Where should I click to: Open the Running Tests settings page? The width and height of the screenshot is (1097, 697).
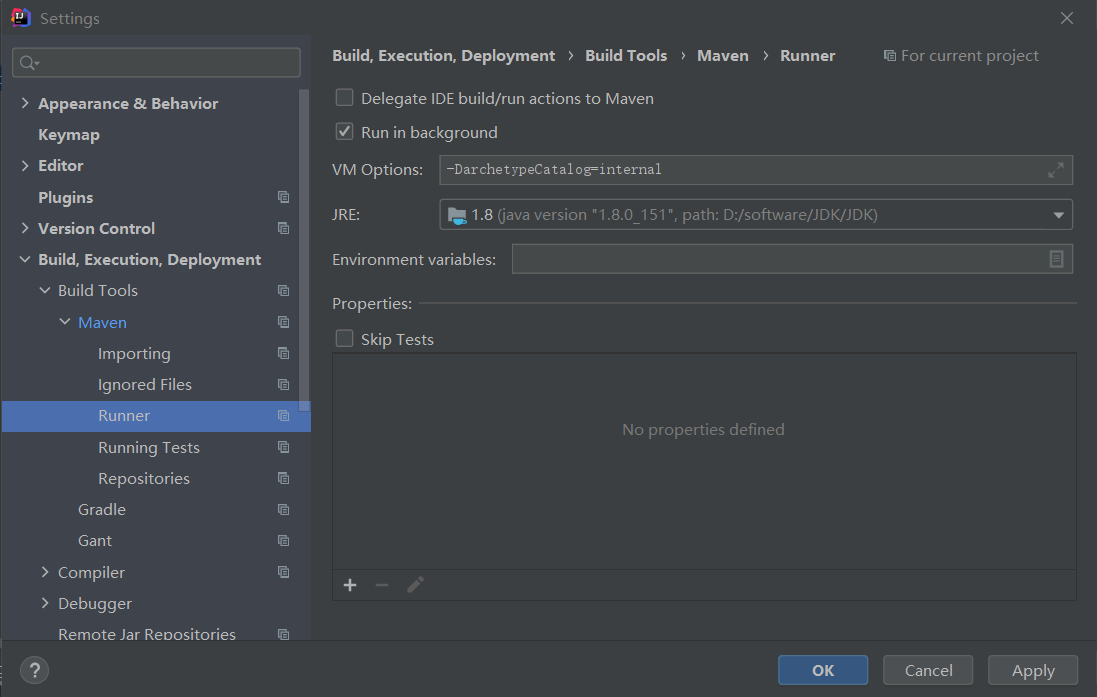pos(149,448)
